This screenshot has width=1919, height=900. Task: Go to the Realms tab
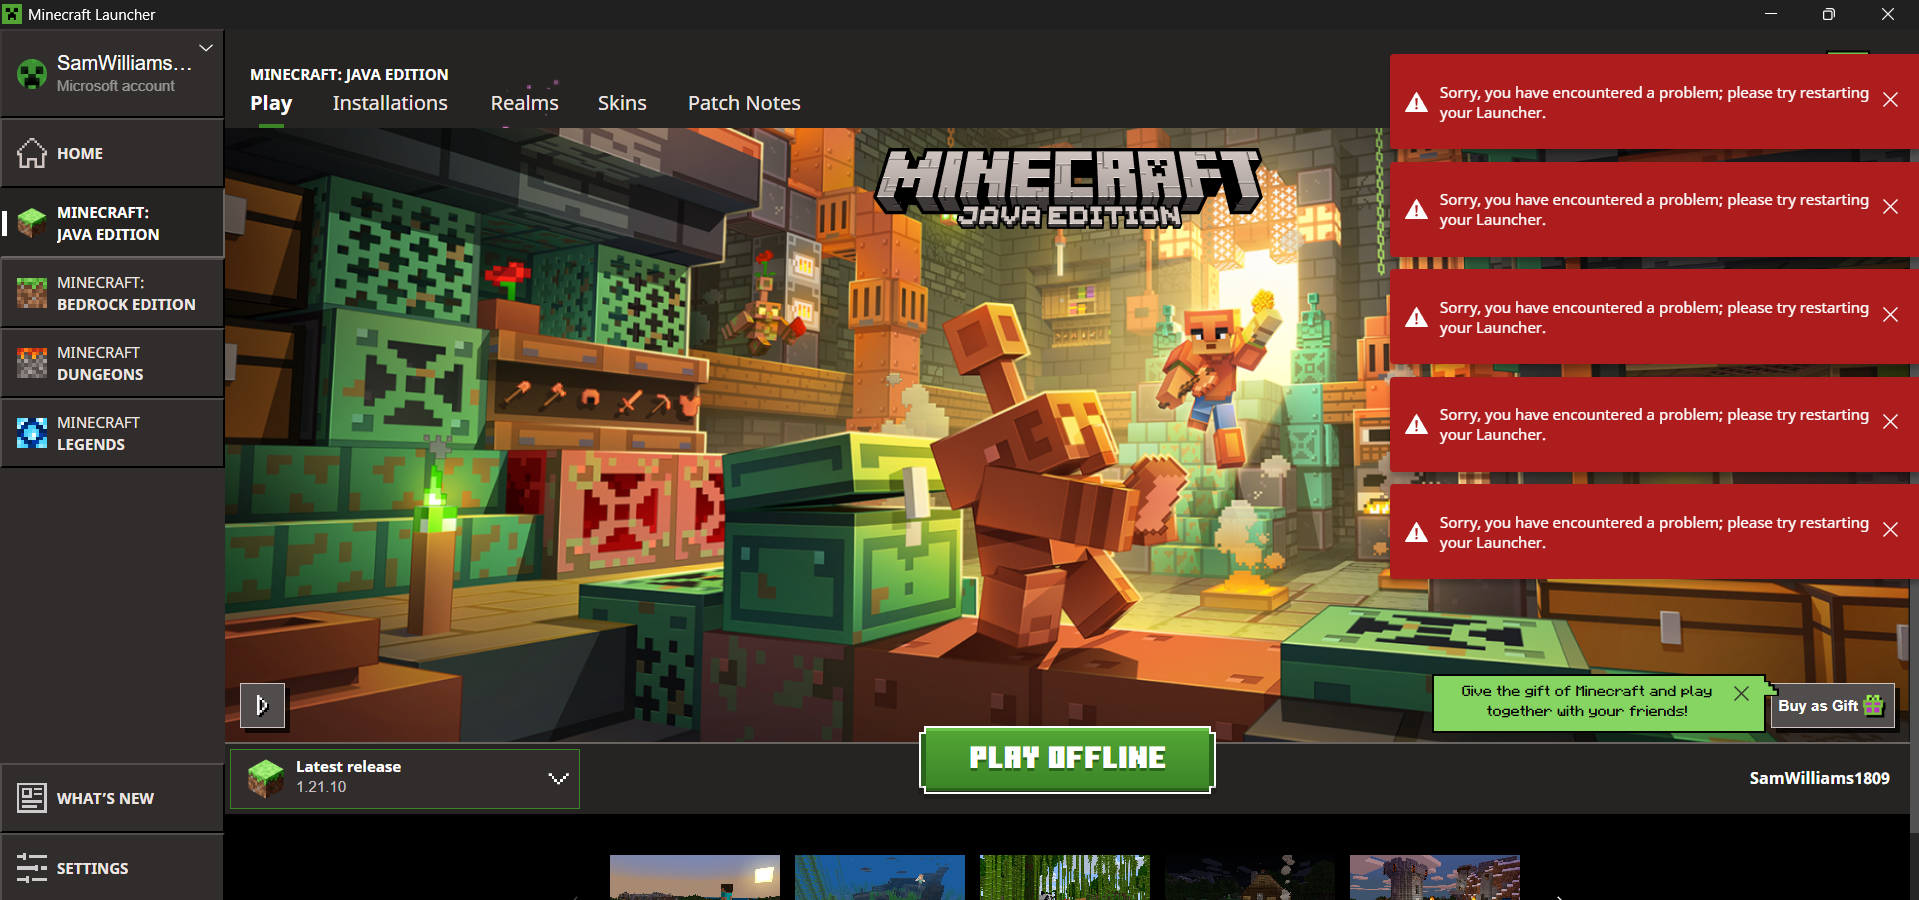click(x=524, y=103)
